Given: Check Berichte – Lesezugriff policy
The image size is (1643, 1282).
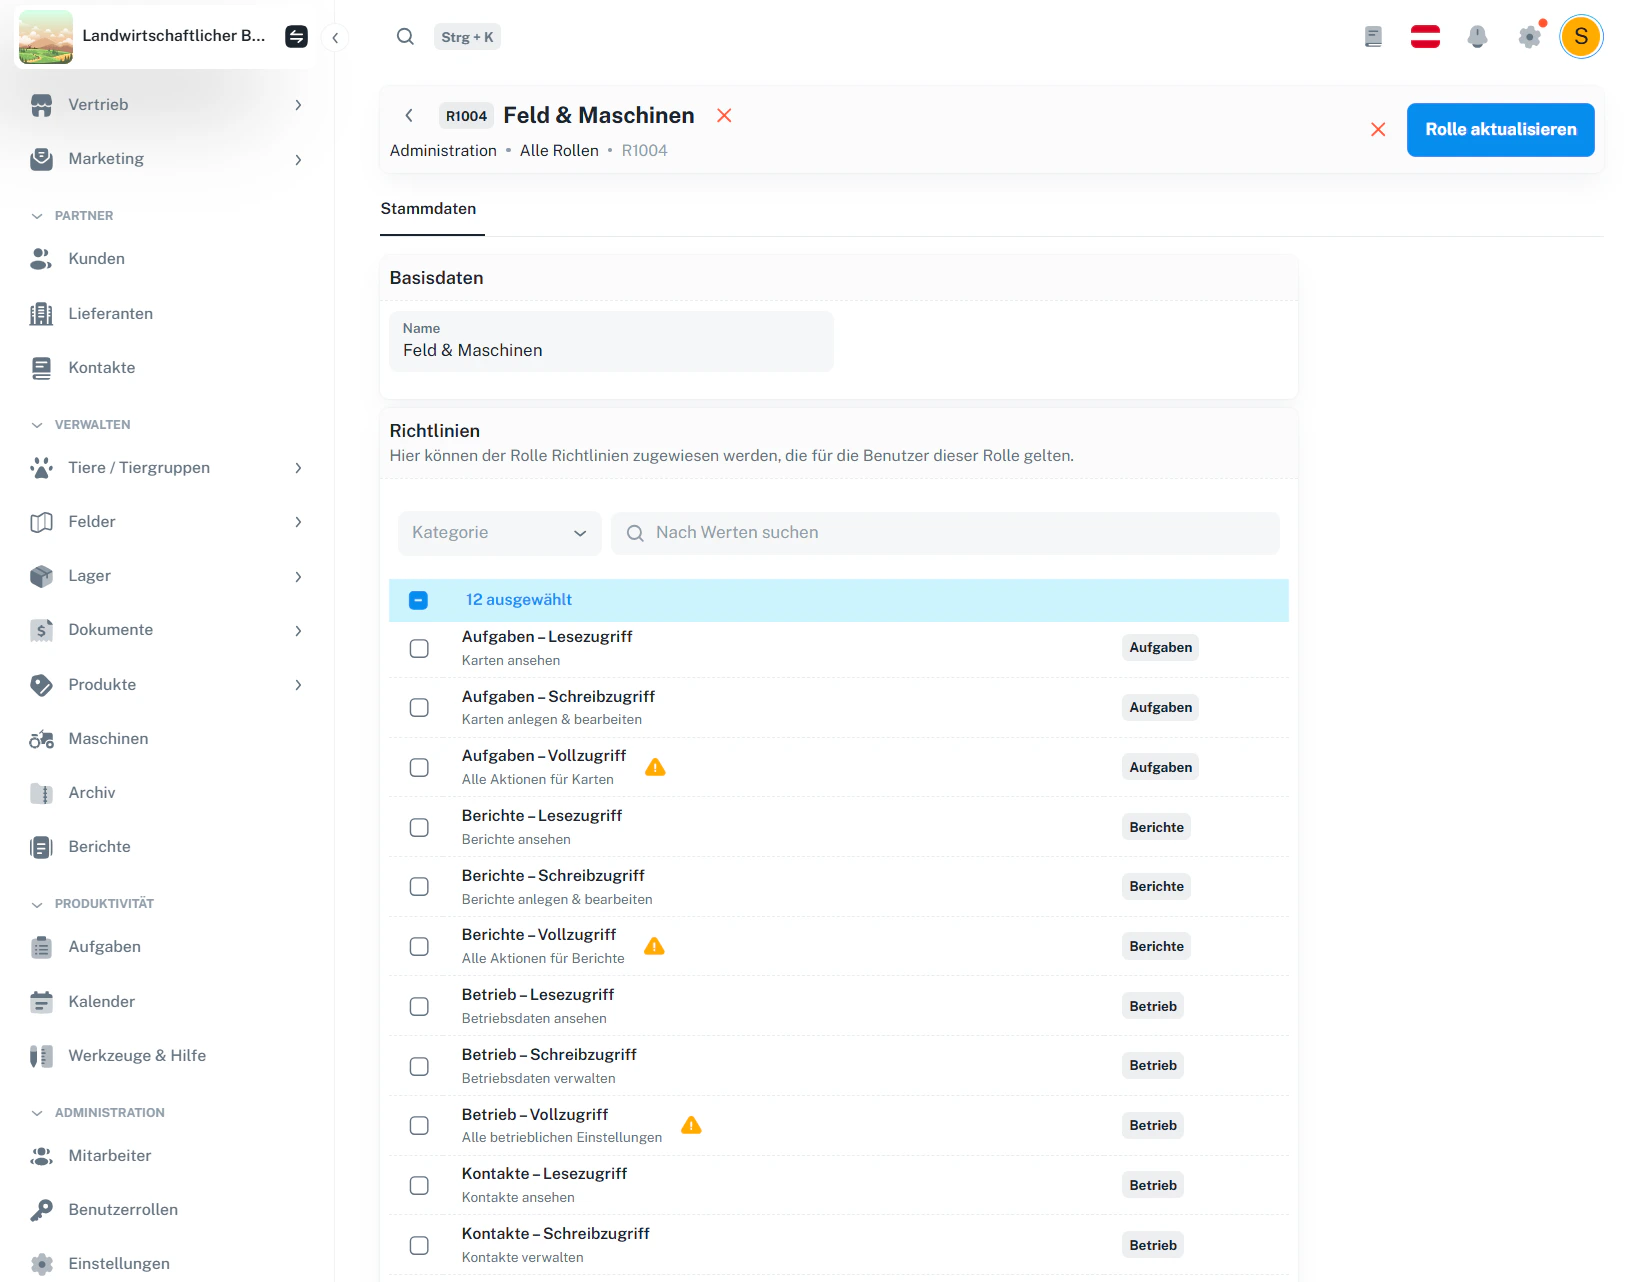Looking at the screenshot, I should 419,827.
